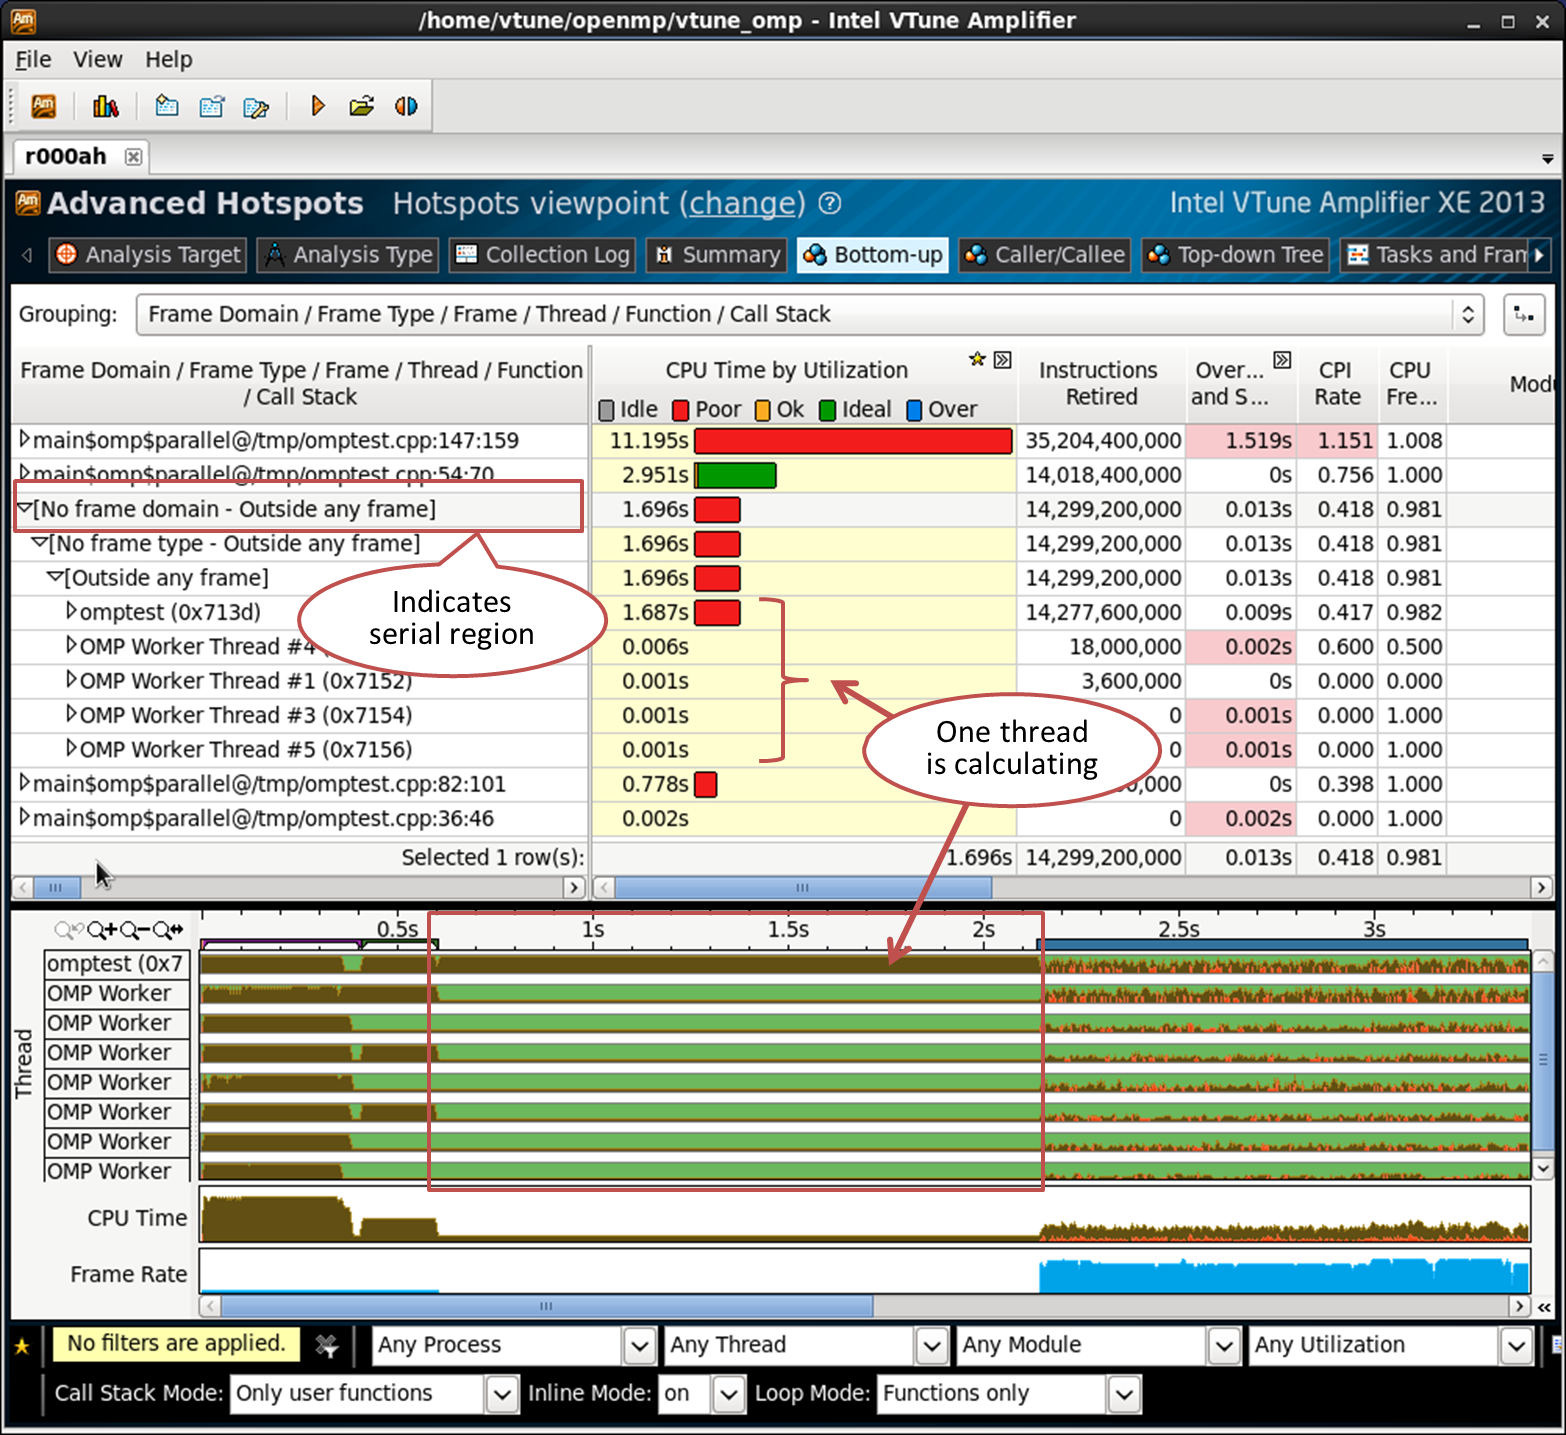Expand the omptest (0x713d) thread row

coord(71,610)
